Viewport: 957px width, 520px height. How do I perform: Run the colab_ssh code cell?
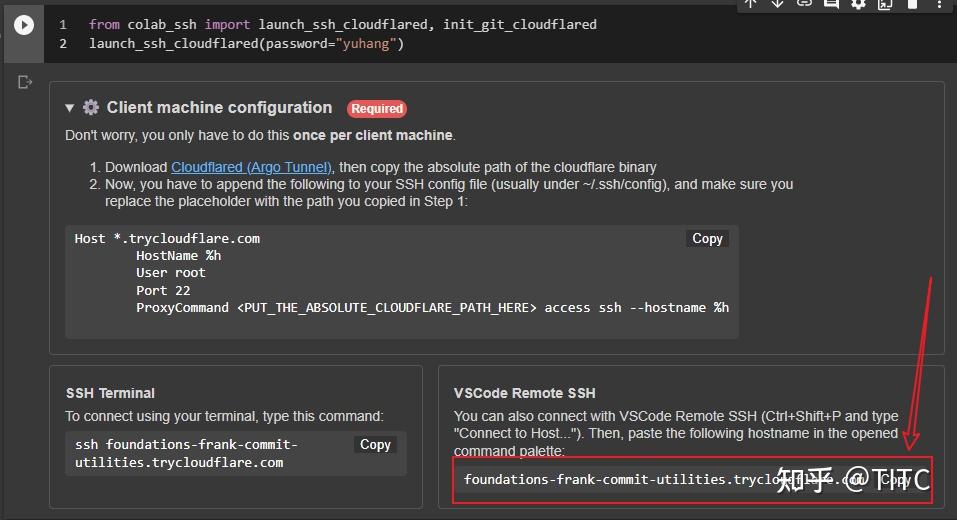[24, 25]
